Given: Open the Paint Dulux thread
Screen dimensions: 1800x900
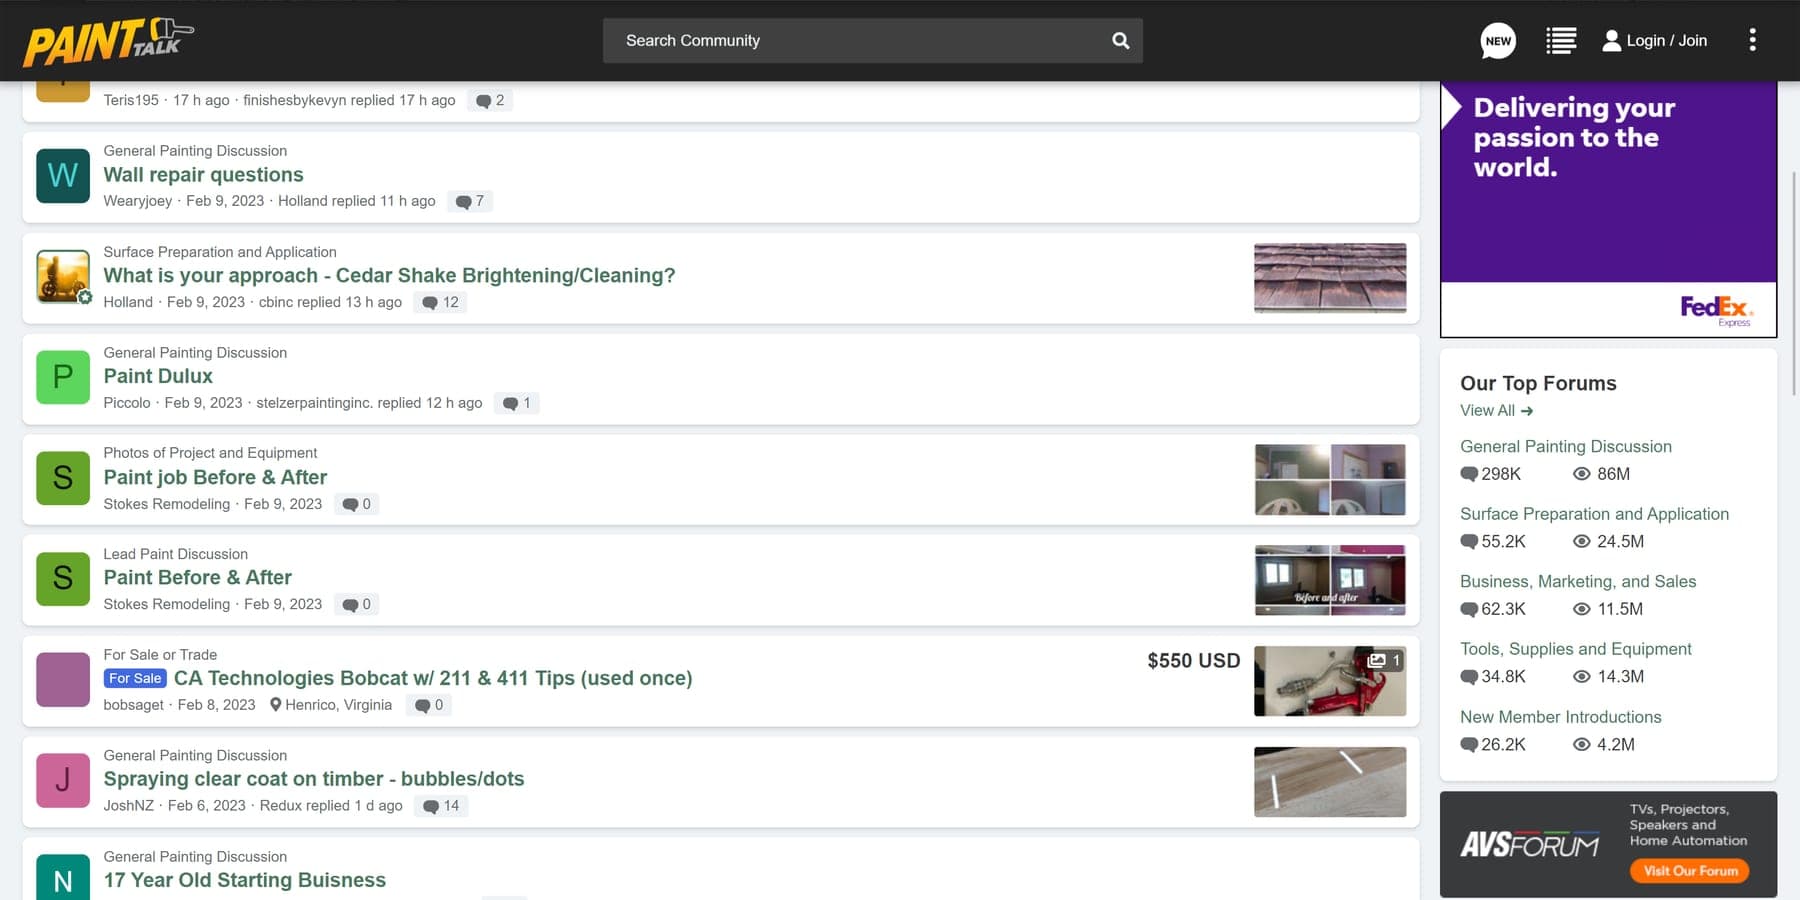Looking at the screenshot, I should click(x=158, y=376).
